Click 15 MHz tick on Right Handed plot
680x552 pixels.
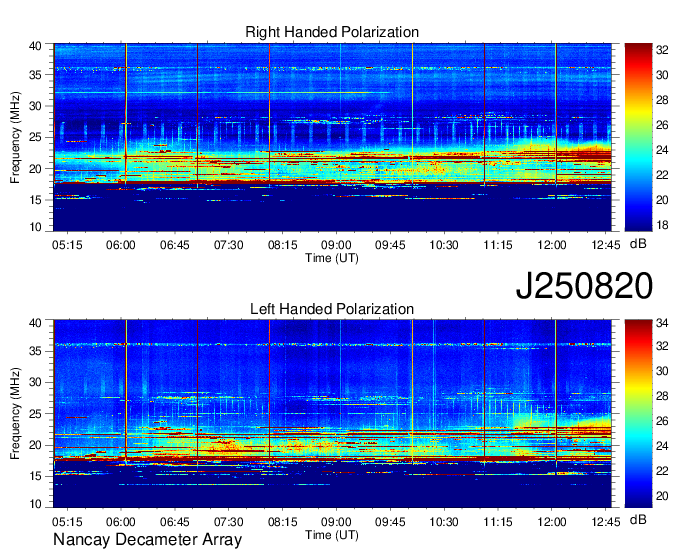click(35, 200)
